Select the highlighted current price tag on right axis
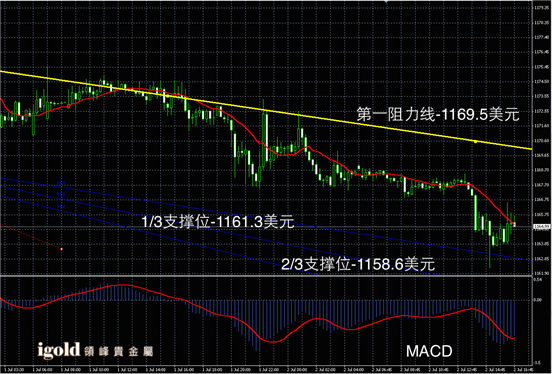 tap(542, 227)
